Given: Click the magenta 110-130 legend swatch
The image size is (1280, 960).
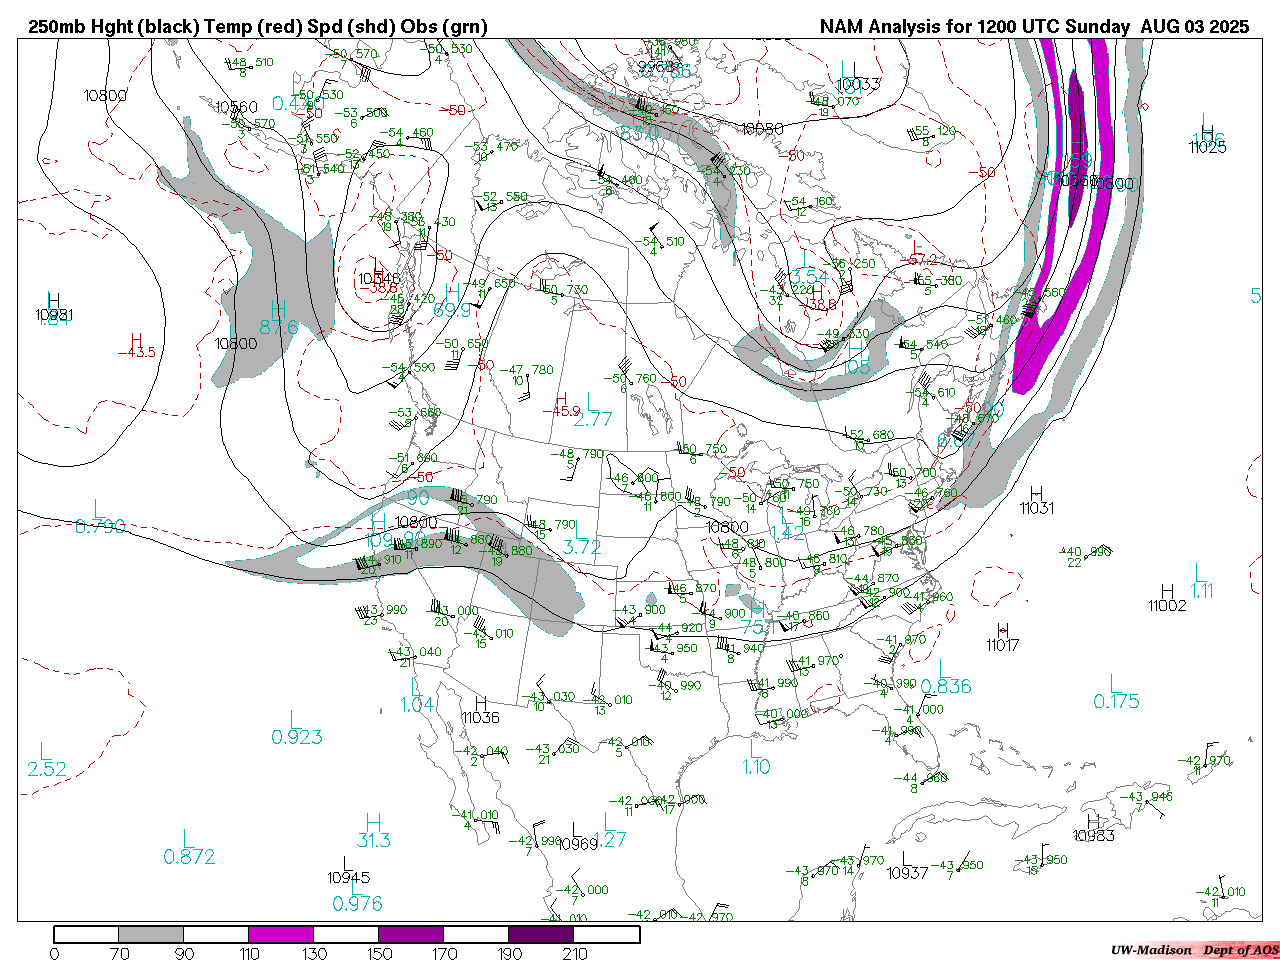Looking at the screenshot, I should pos(281,934).
